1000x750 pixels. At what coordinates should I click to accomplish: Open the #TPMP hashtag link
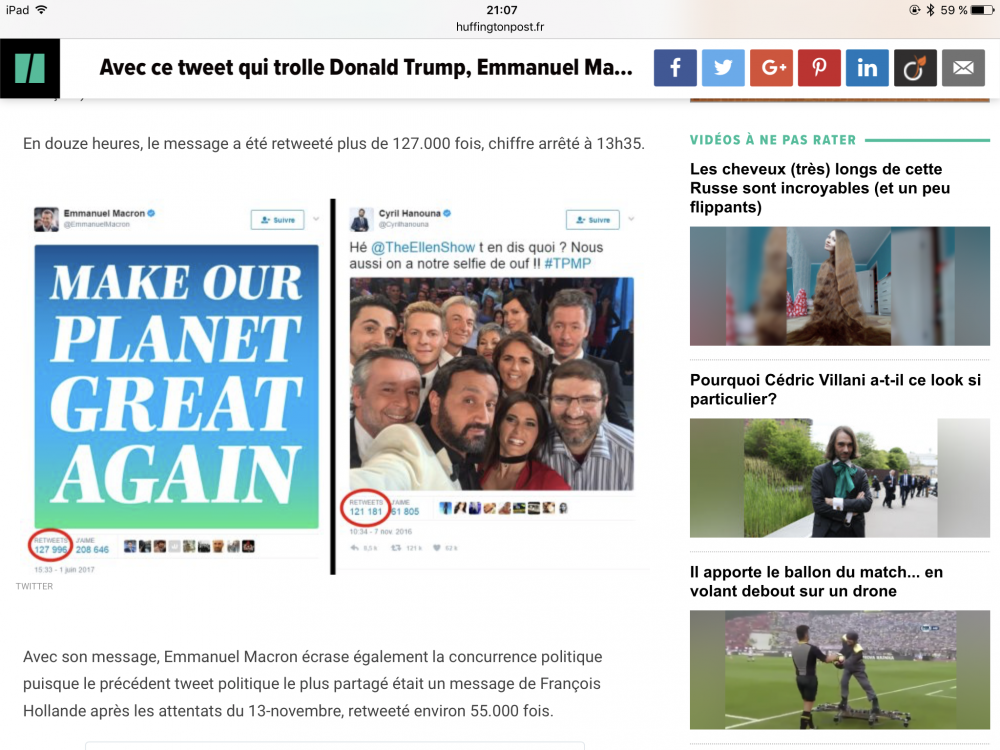(568, 263)
